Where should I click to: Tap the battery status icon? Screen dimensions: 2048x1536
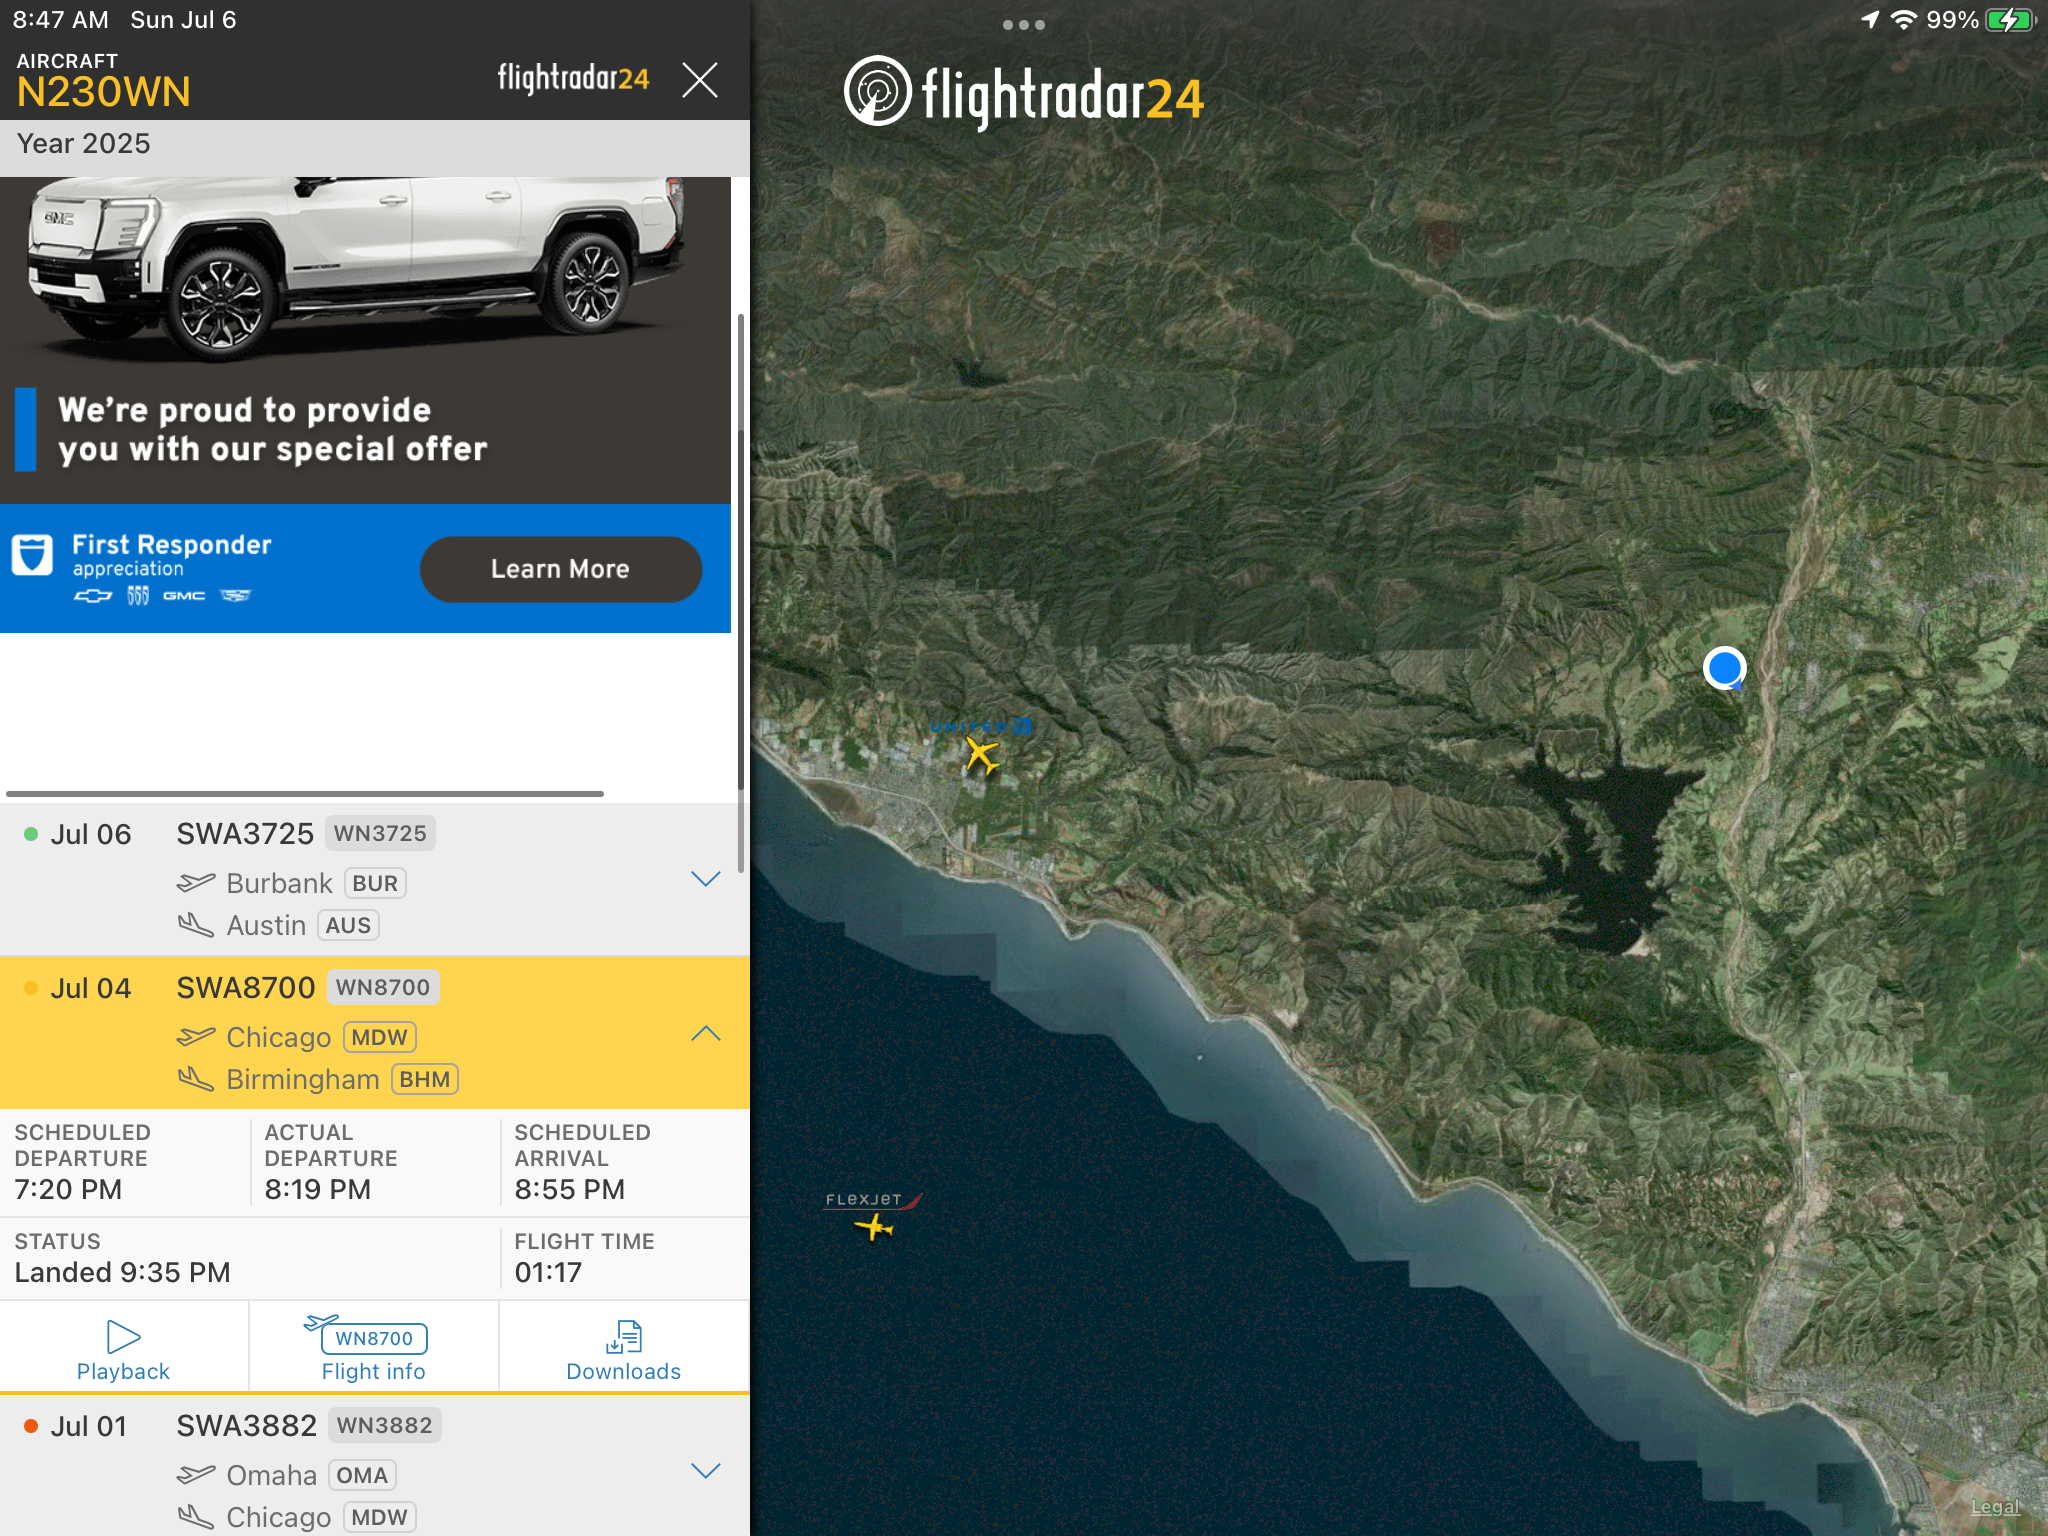[x=2012, y=20]
